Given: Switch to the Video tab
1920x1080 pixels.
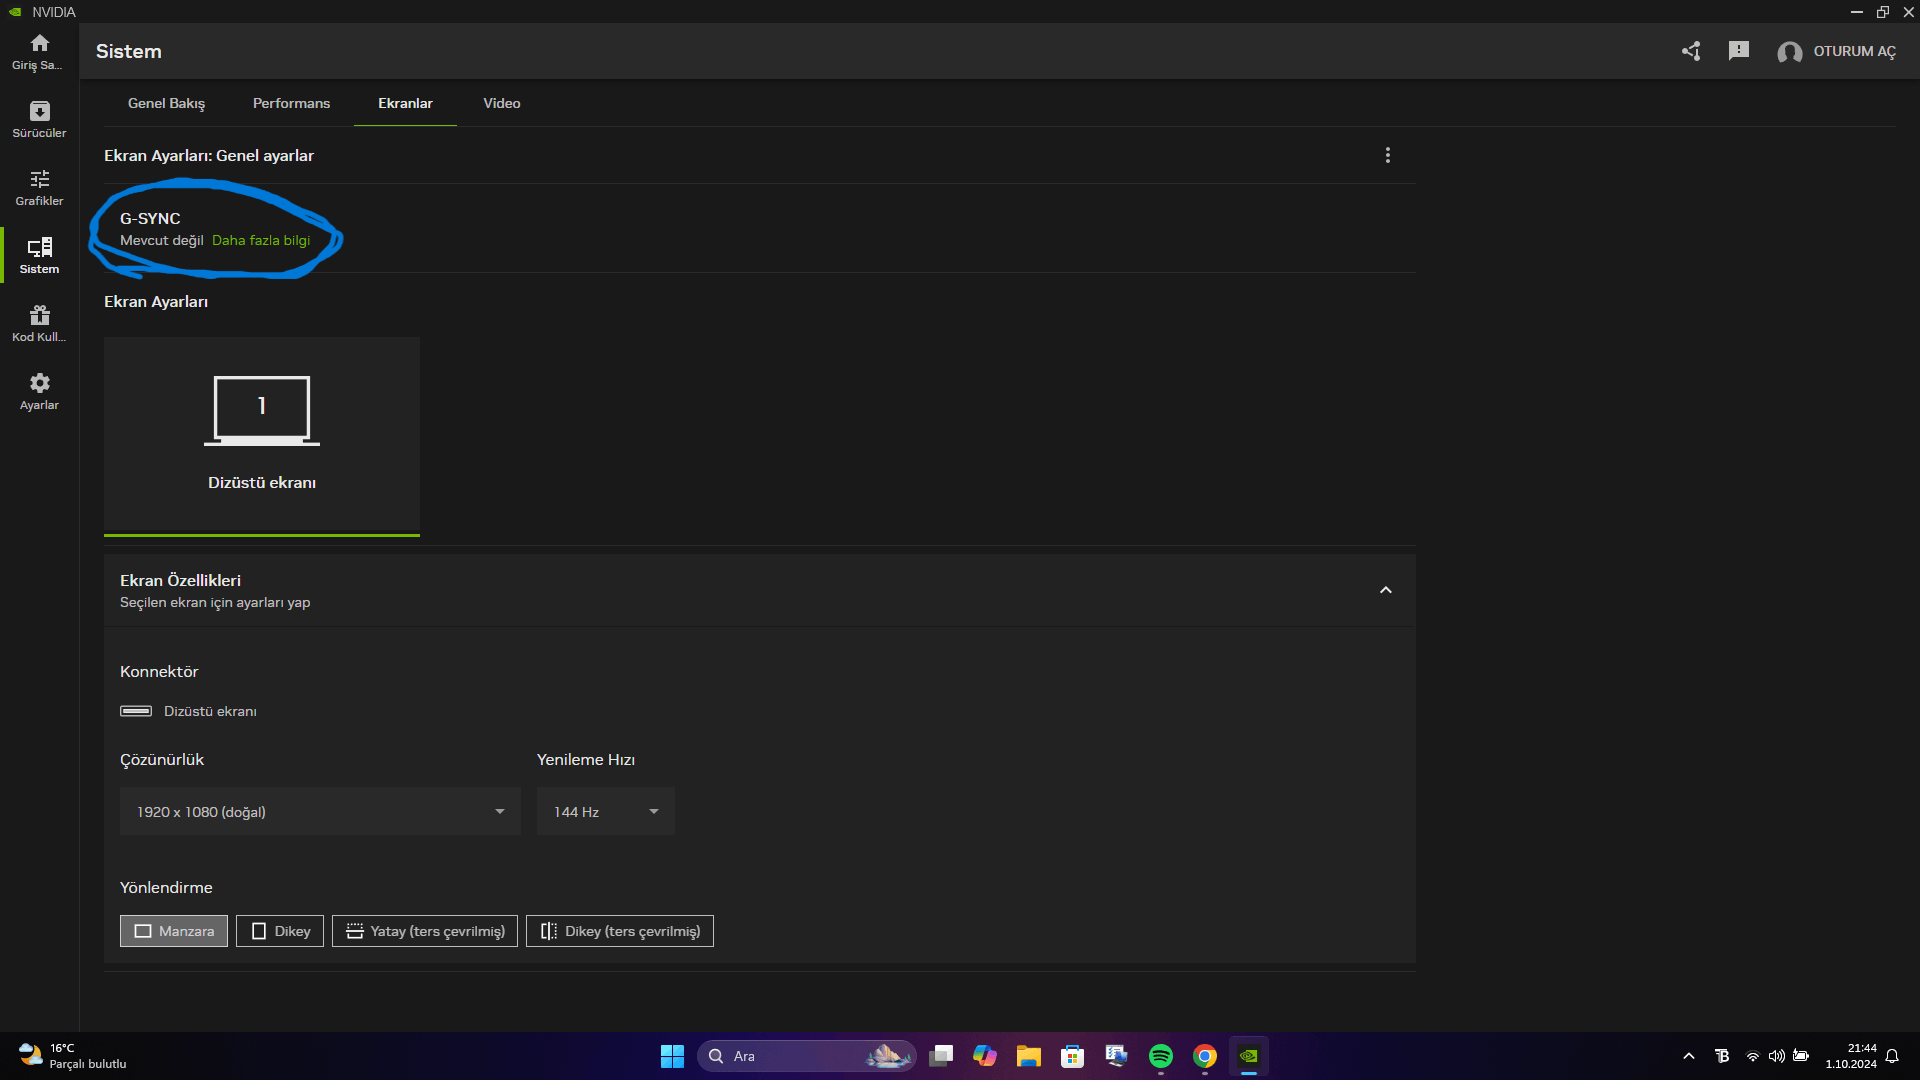Looking at the screenshot, I should tap(502, 103).
